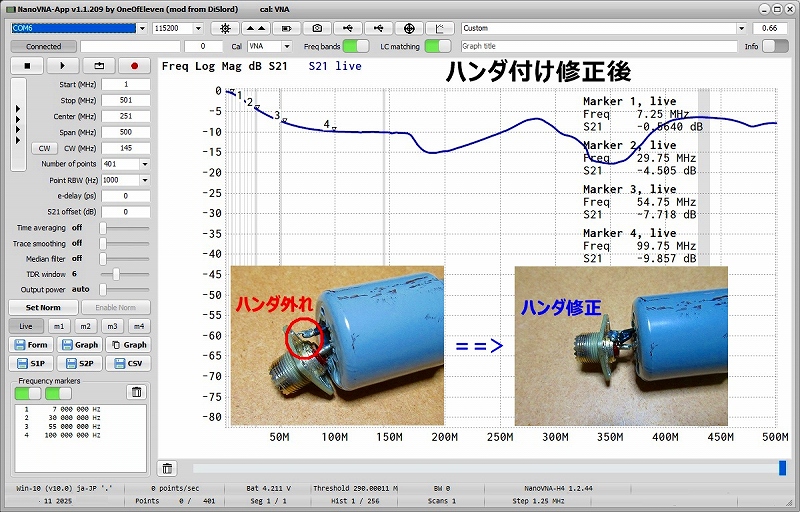The image size is (800, 512).
Task: Click the Set Norm button
Action: click(43, 307)
